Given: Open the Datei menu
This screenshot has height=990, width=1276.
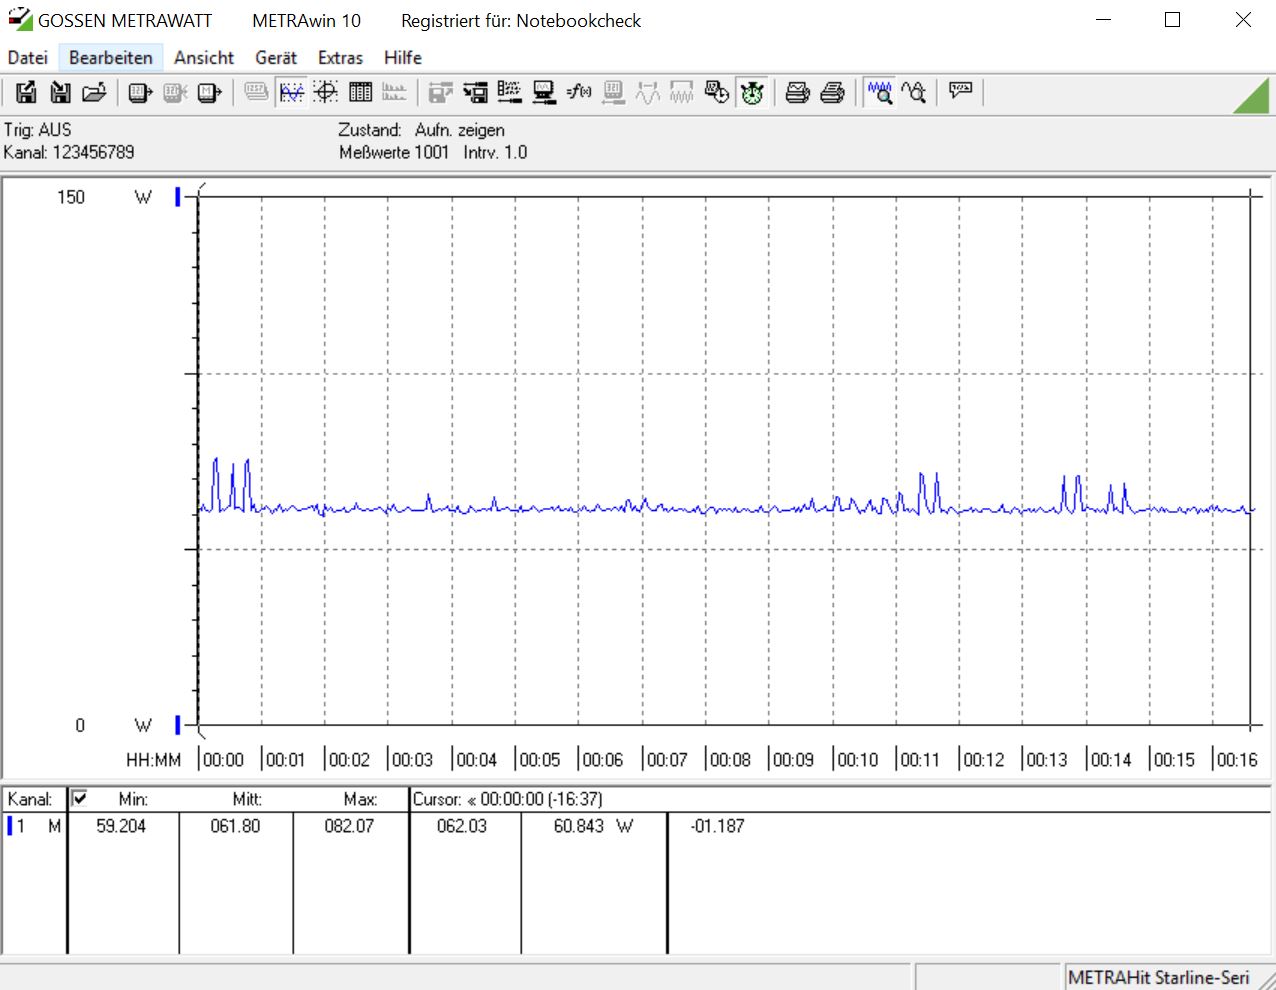Looking at the screenshot, I should point(28,58).
